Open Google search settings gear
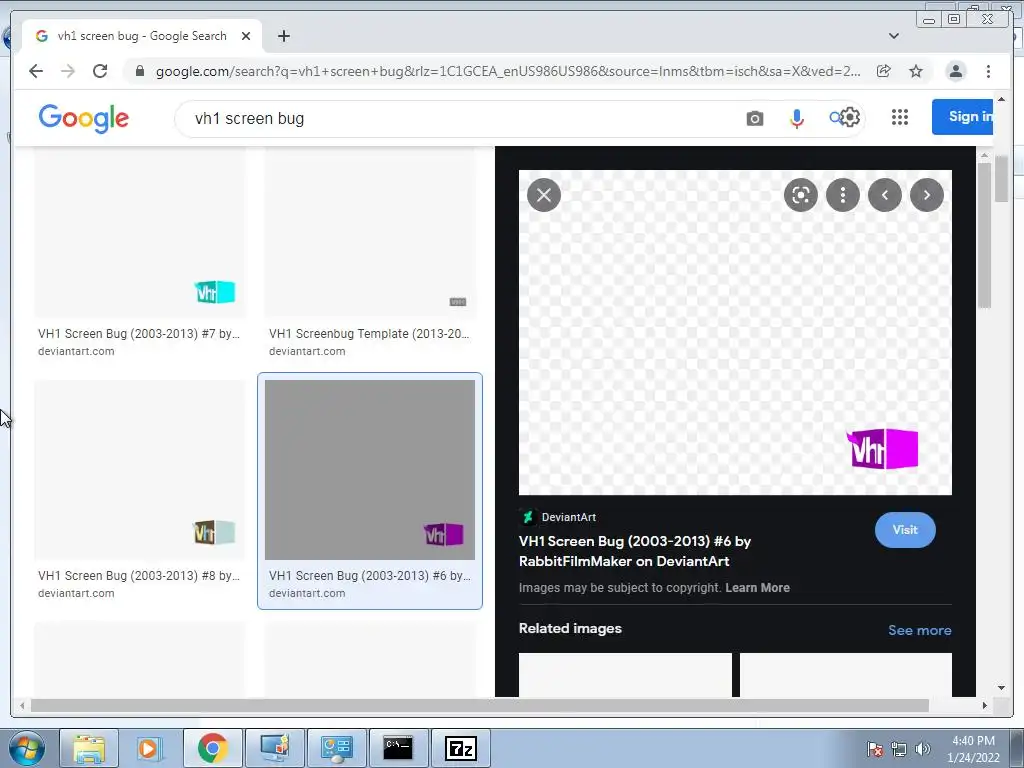Viewport: 1024px width, 768px height. point(850,118)
